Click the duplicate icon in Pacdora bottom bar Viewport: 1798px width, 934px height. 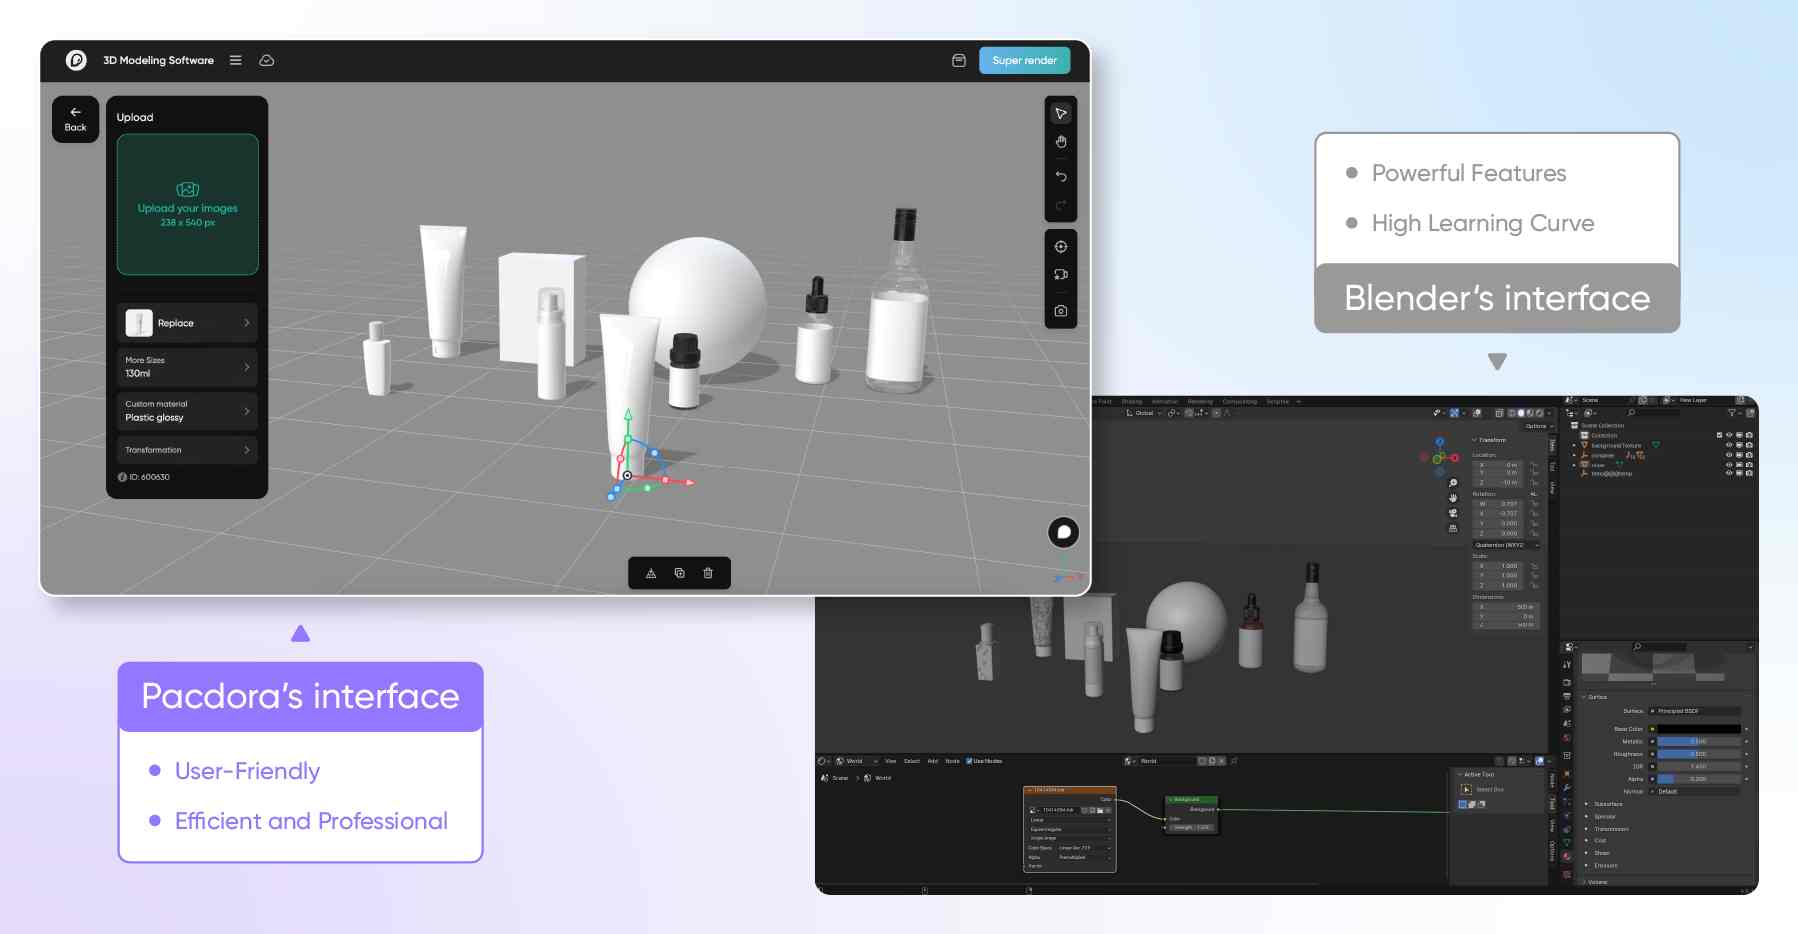[x=680, y=573]
